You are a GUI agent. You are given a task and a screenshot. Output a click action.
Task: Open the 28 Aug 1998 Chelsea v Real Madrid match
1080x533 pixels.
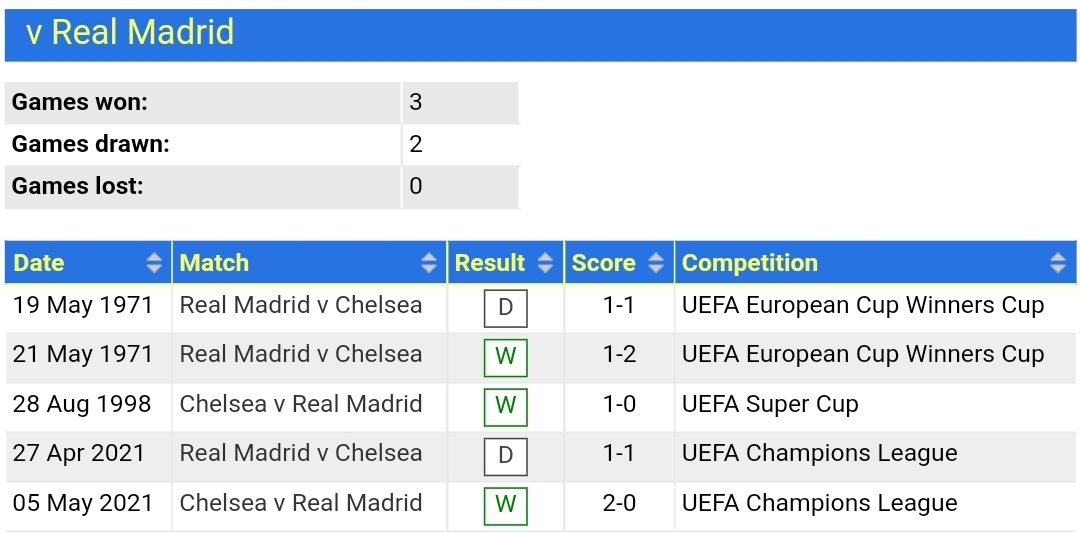(301, 404)
